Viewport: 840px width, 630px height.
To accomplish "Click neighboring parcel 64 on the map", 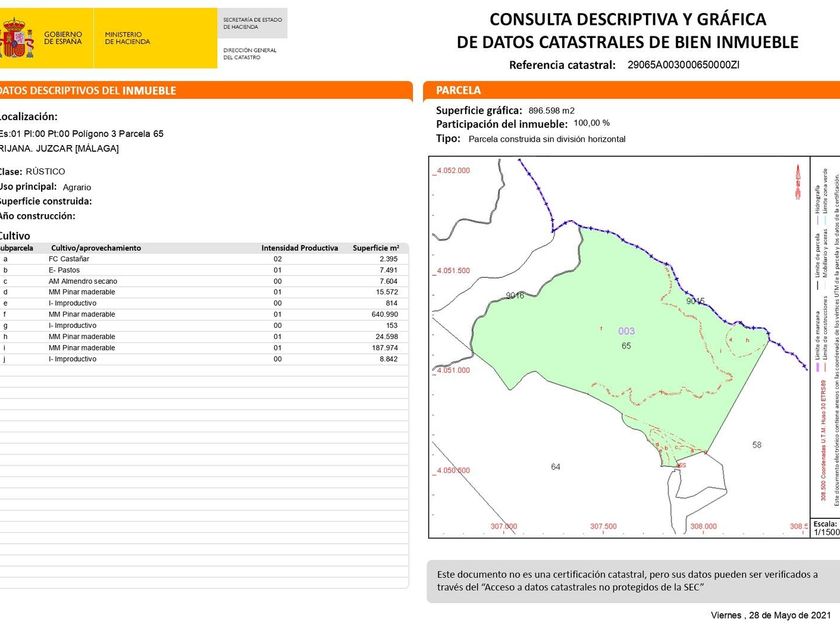I will click(556, 467).
